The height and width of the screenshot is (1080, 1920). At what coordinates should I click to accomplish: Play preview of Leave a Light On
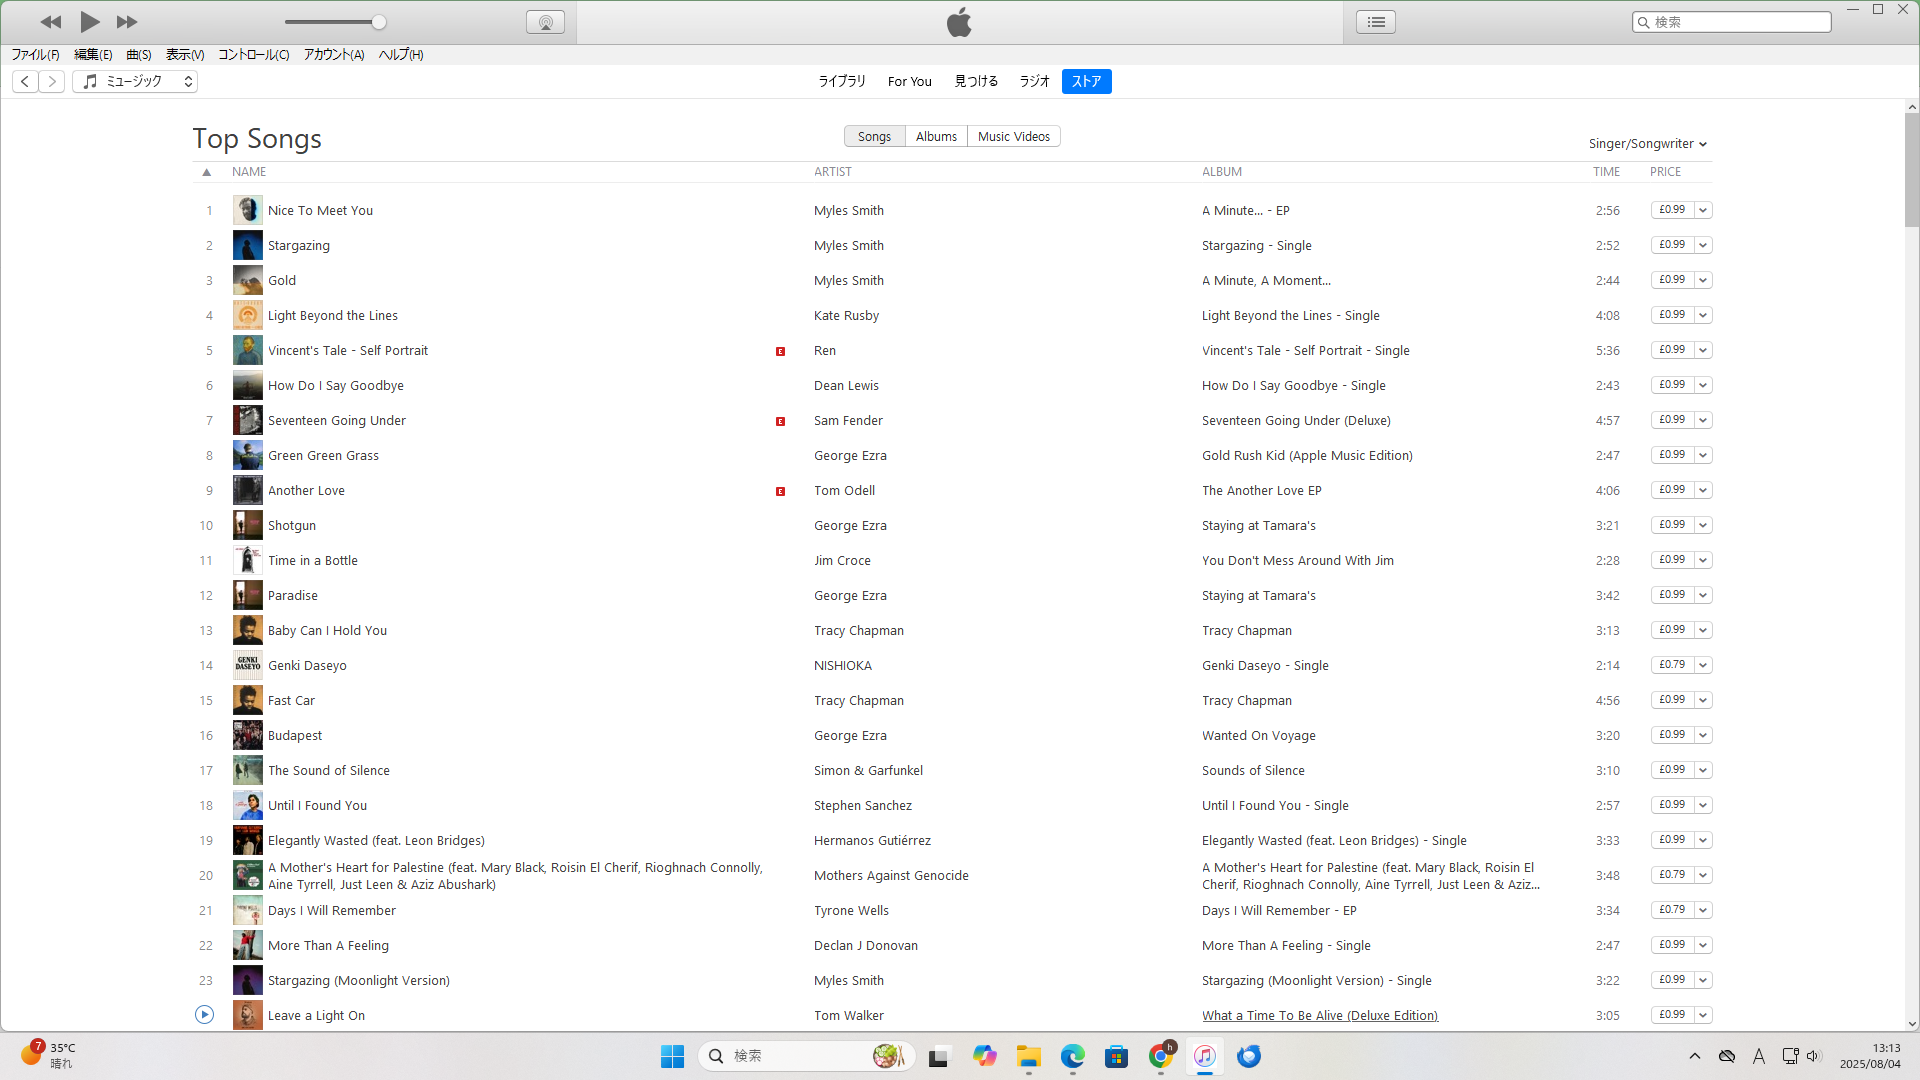coord(204,1015)
